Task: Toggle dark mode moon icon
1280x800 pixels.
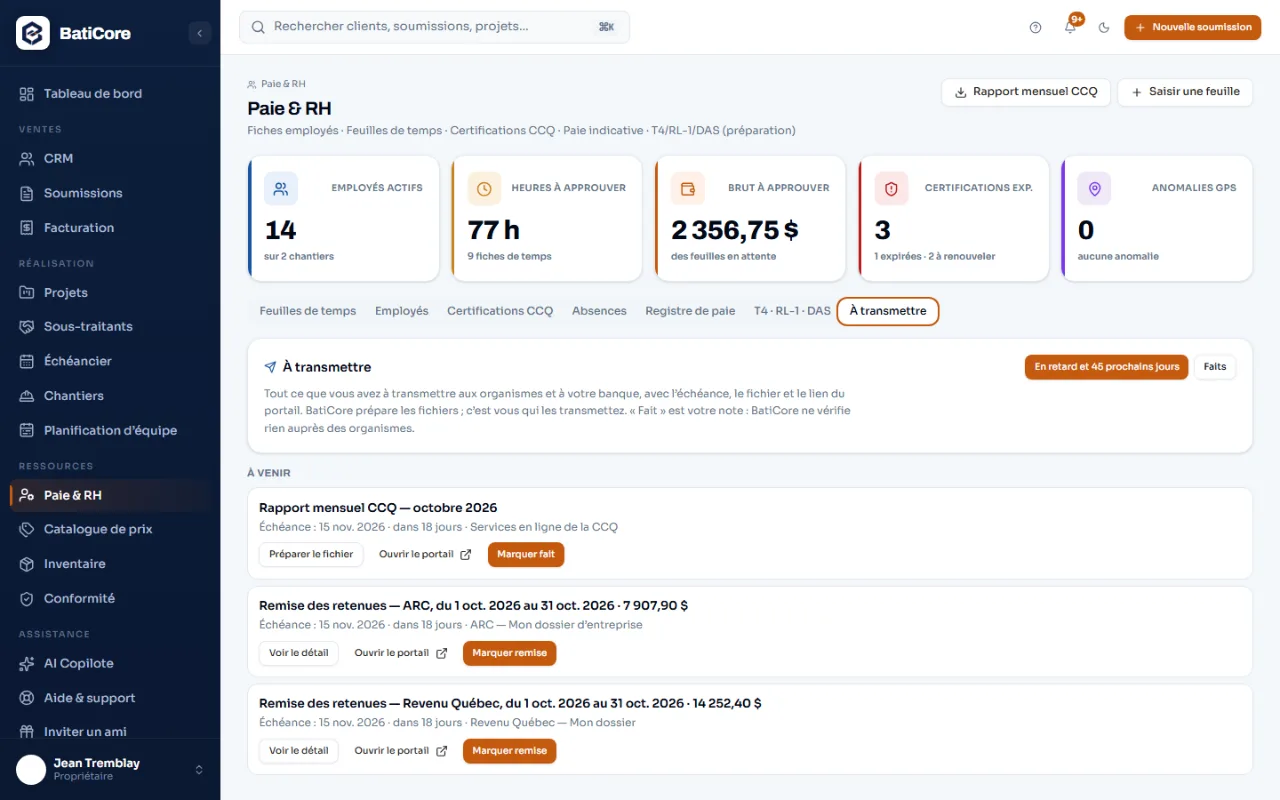Action: (1104, 28)
